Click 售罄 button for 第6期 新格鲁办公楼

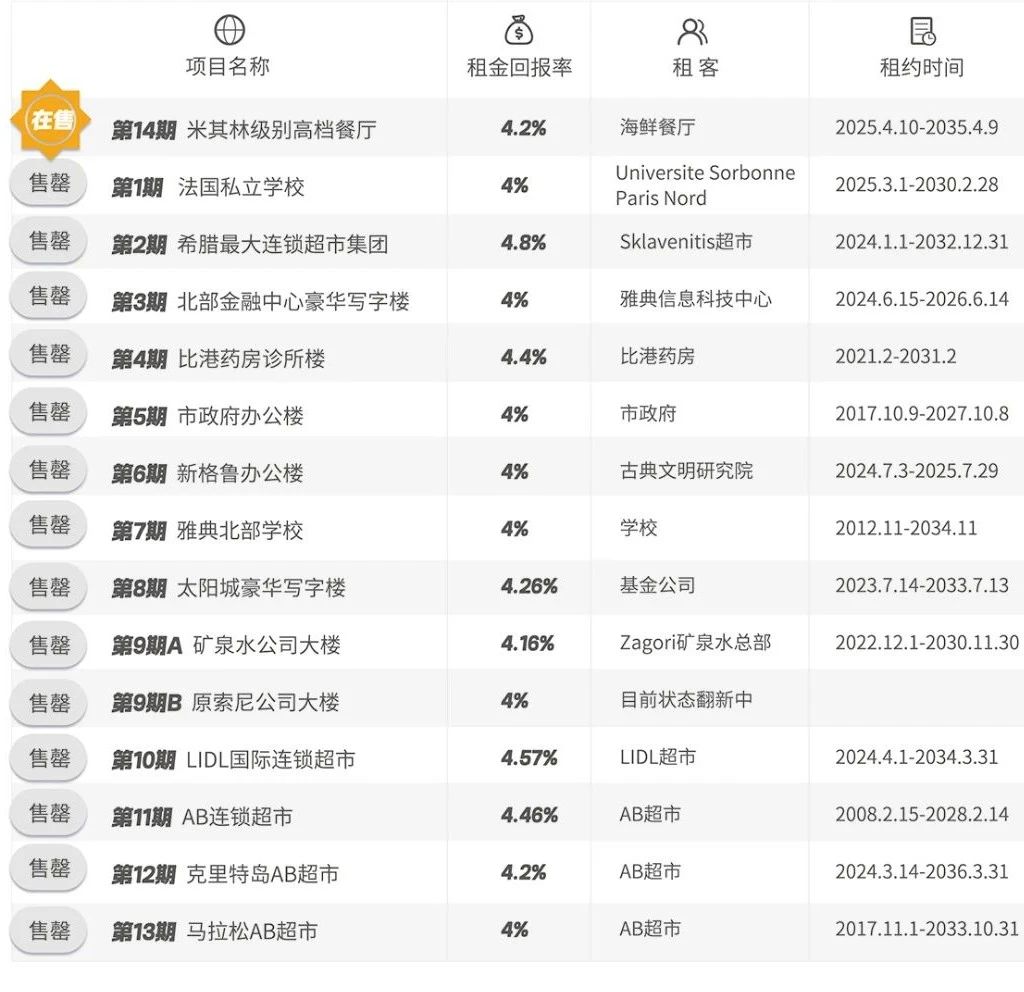[x=49, y=470]
